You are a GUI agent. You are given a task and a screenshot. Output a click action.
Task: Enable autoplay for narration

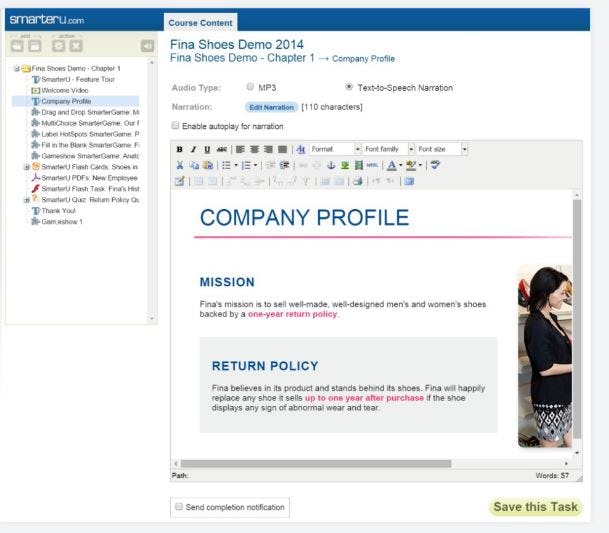point(175,125)
